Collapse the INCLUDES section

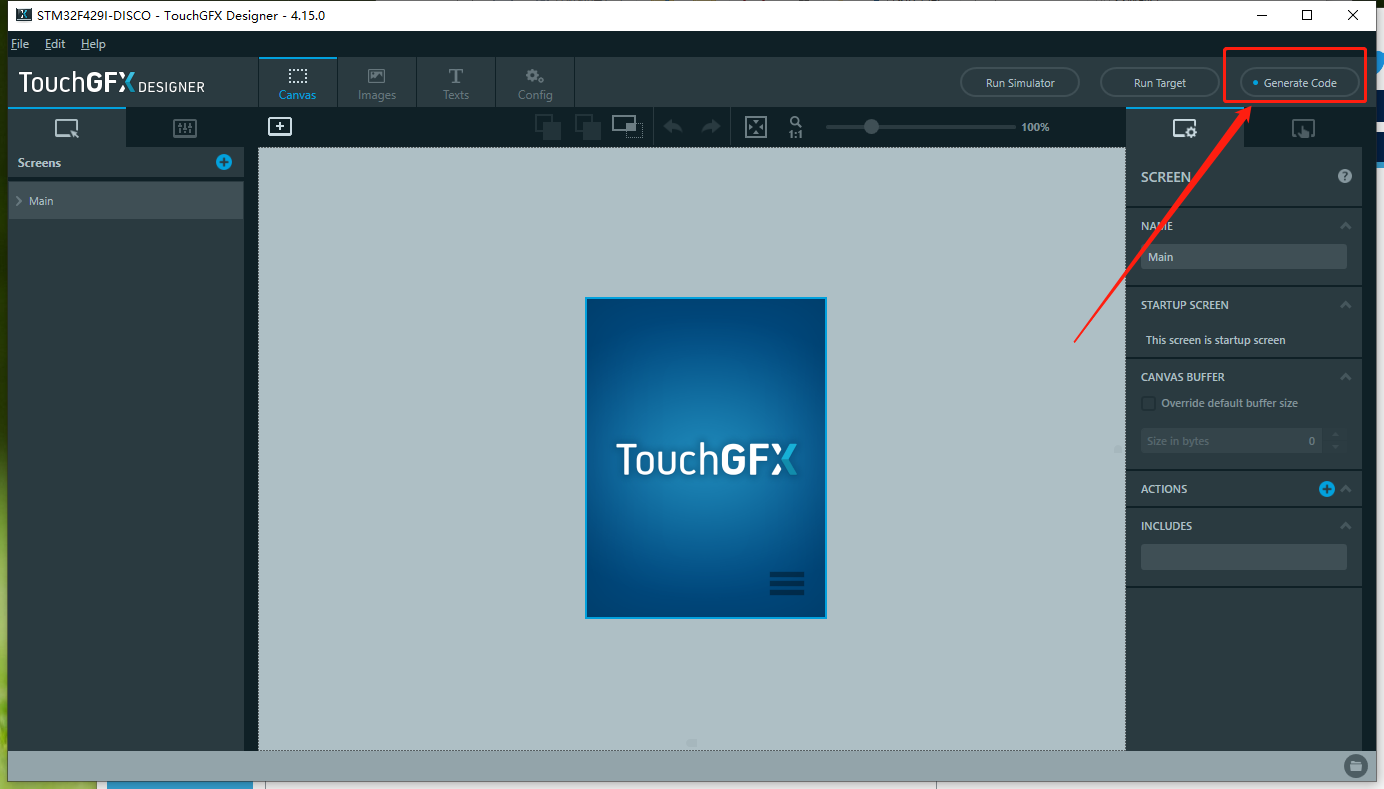coord(1346,526)
